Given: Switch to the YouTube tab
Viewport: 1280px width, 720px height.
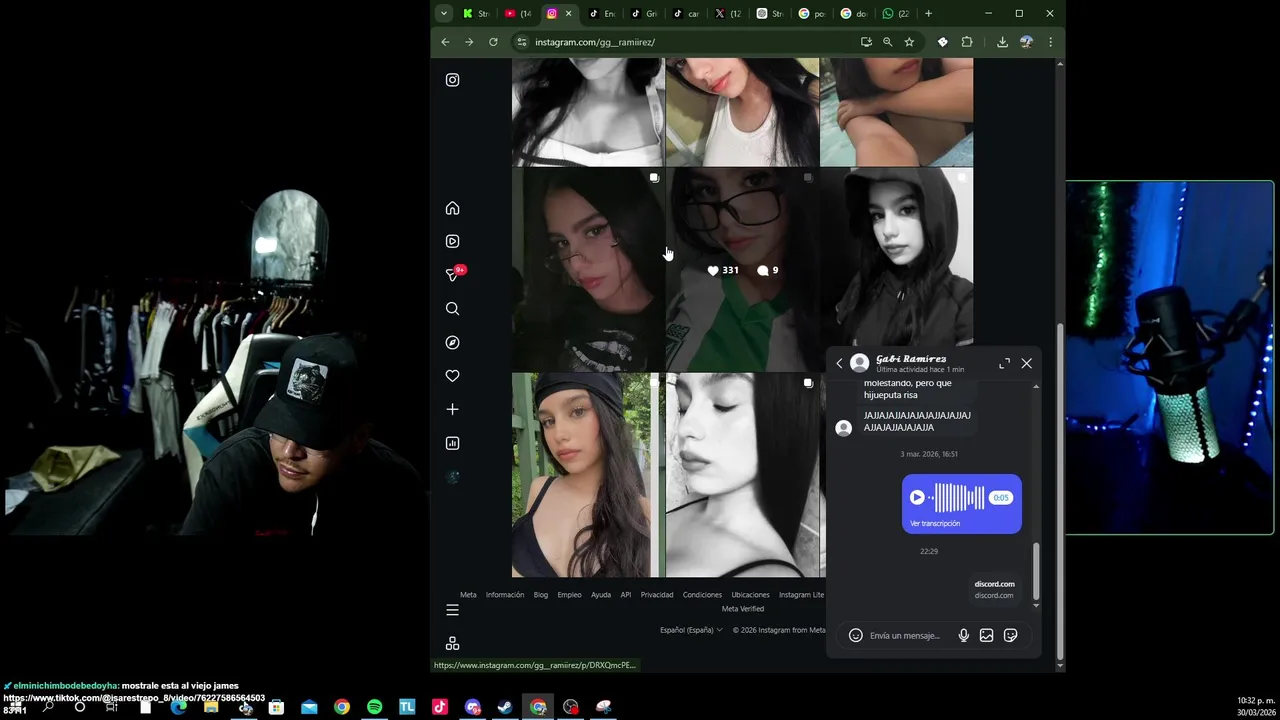Looking at the screenshot, I should coord(518,13).
